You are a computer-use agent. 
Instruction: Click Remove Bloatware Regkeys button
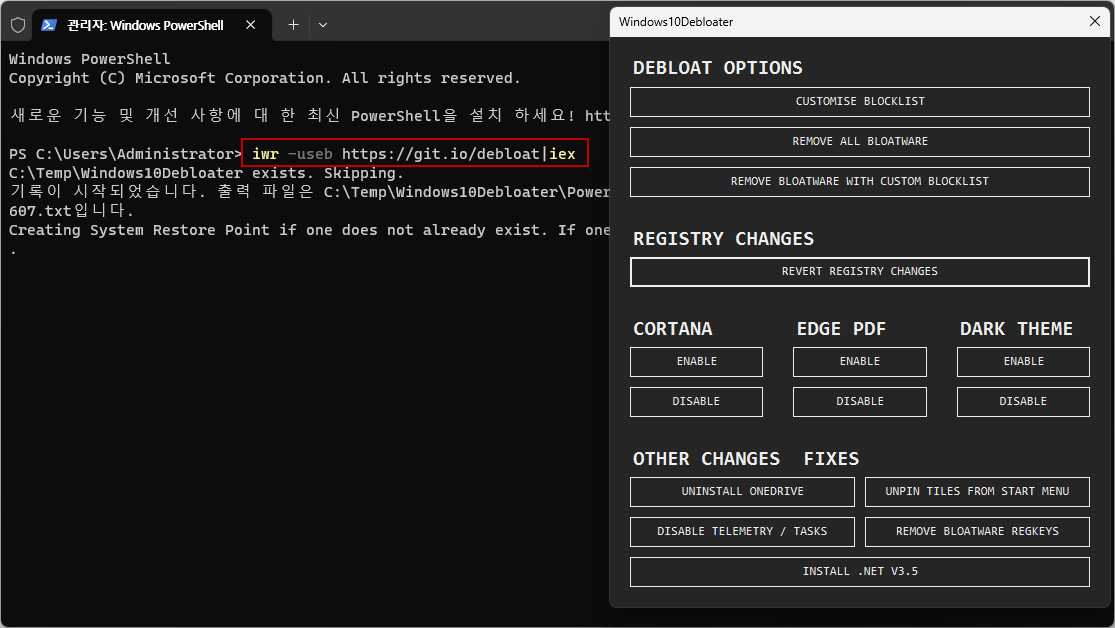pyautogui.click(x=977, y=531)
